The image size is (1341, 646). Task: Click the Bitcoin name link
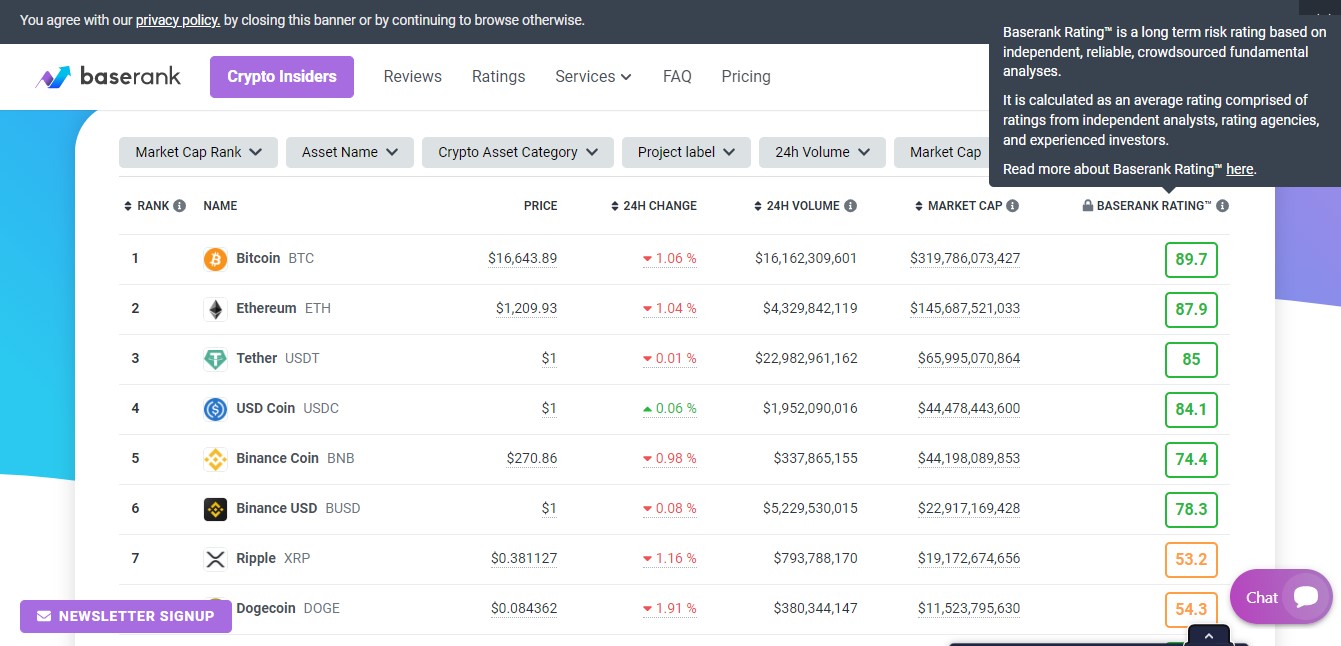258,259
